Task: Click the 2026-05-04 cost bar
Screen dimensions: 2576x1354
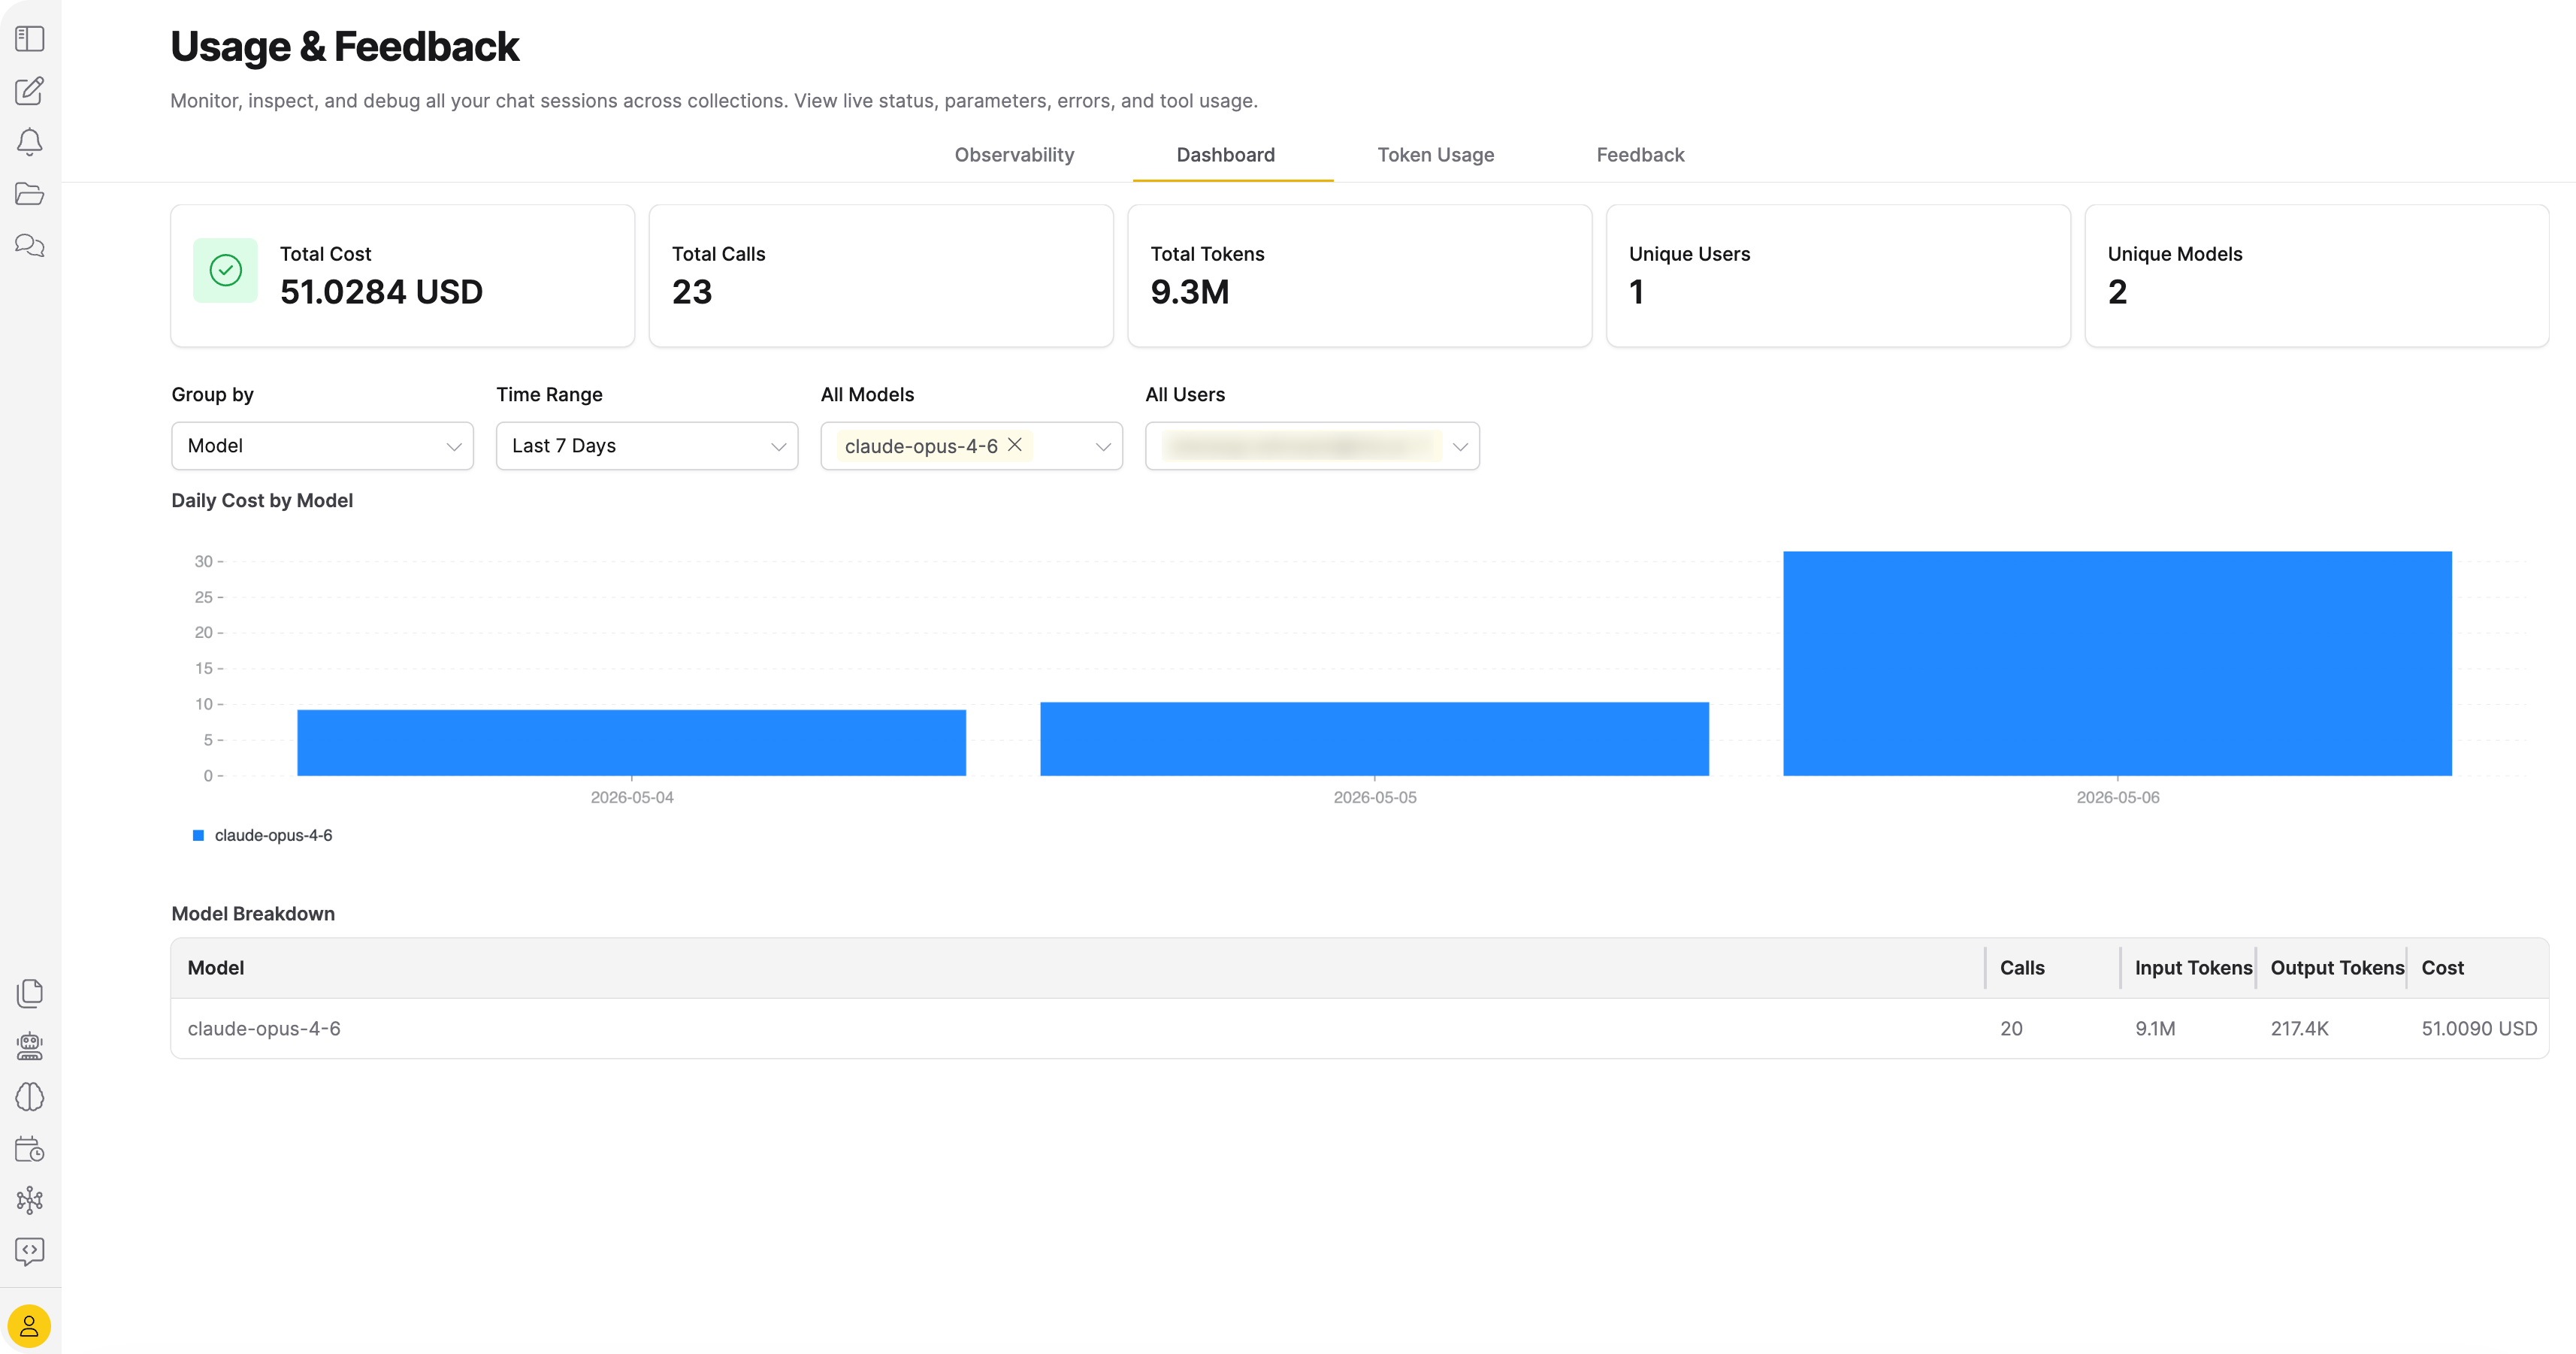Action: coord(631,743)
